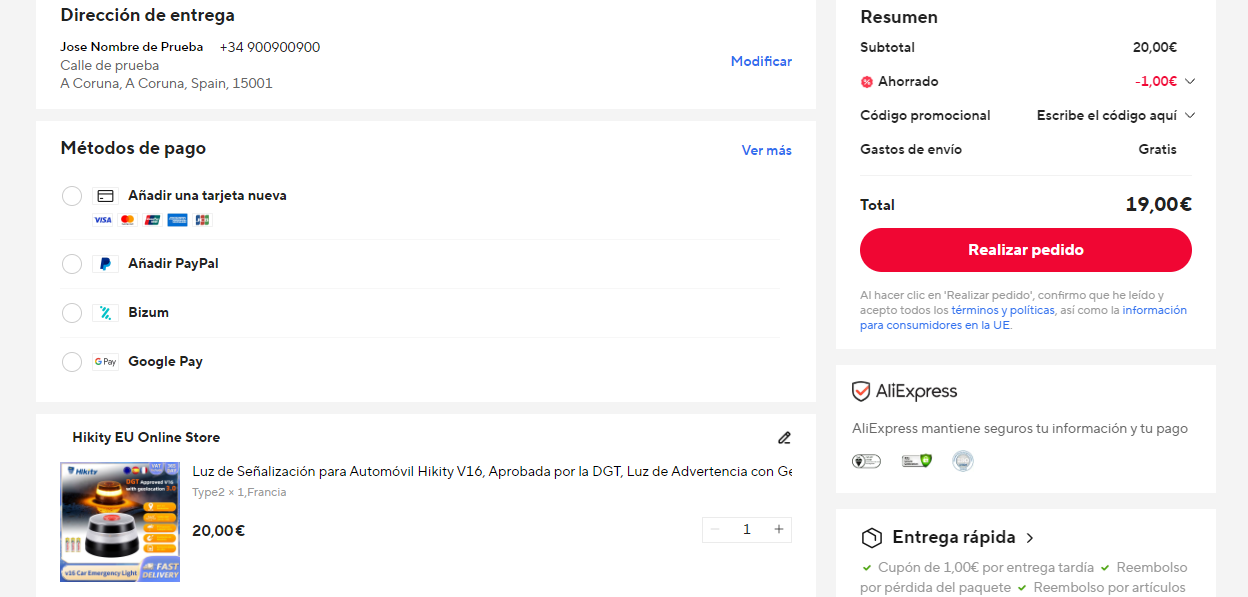Screen dimensions: 1248x597
Task: Click the PayPal logo icon
Action: [105, 264]
